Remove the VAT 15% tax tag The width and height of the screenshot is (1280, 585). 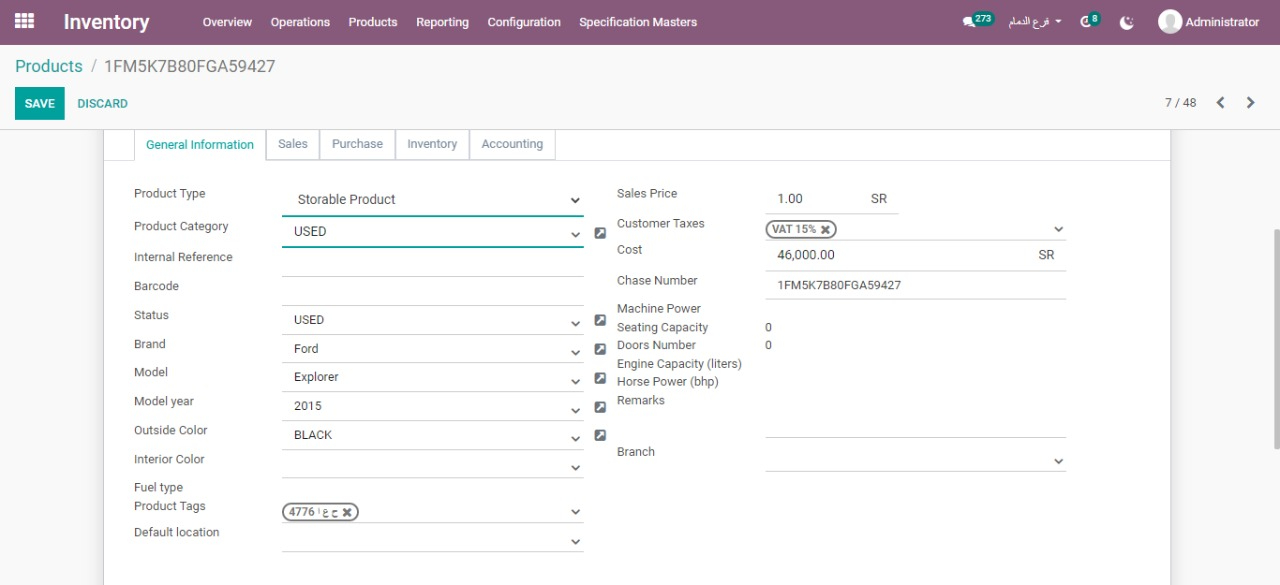coord(825,229)
